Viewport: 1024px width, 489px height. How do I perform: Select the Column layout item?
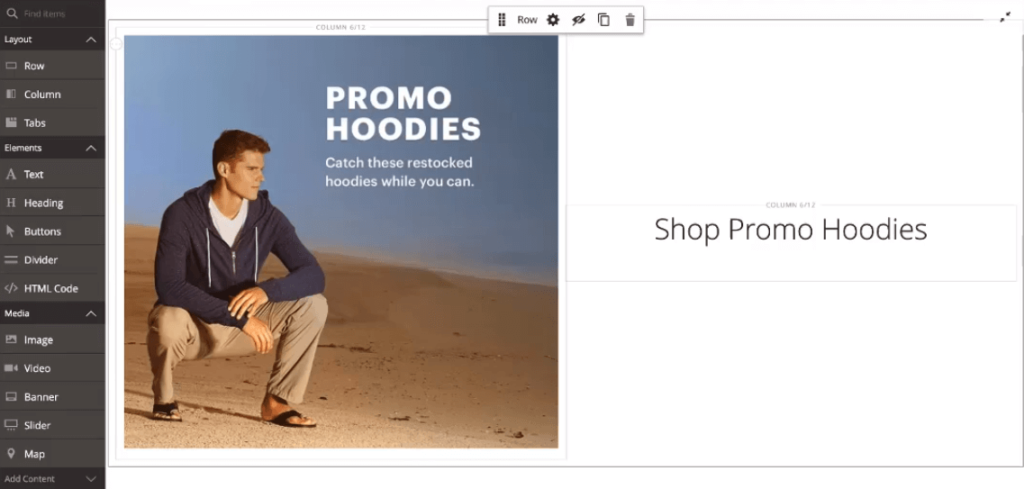pyautogui.click(x=52, y=94)
